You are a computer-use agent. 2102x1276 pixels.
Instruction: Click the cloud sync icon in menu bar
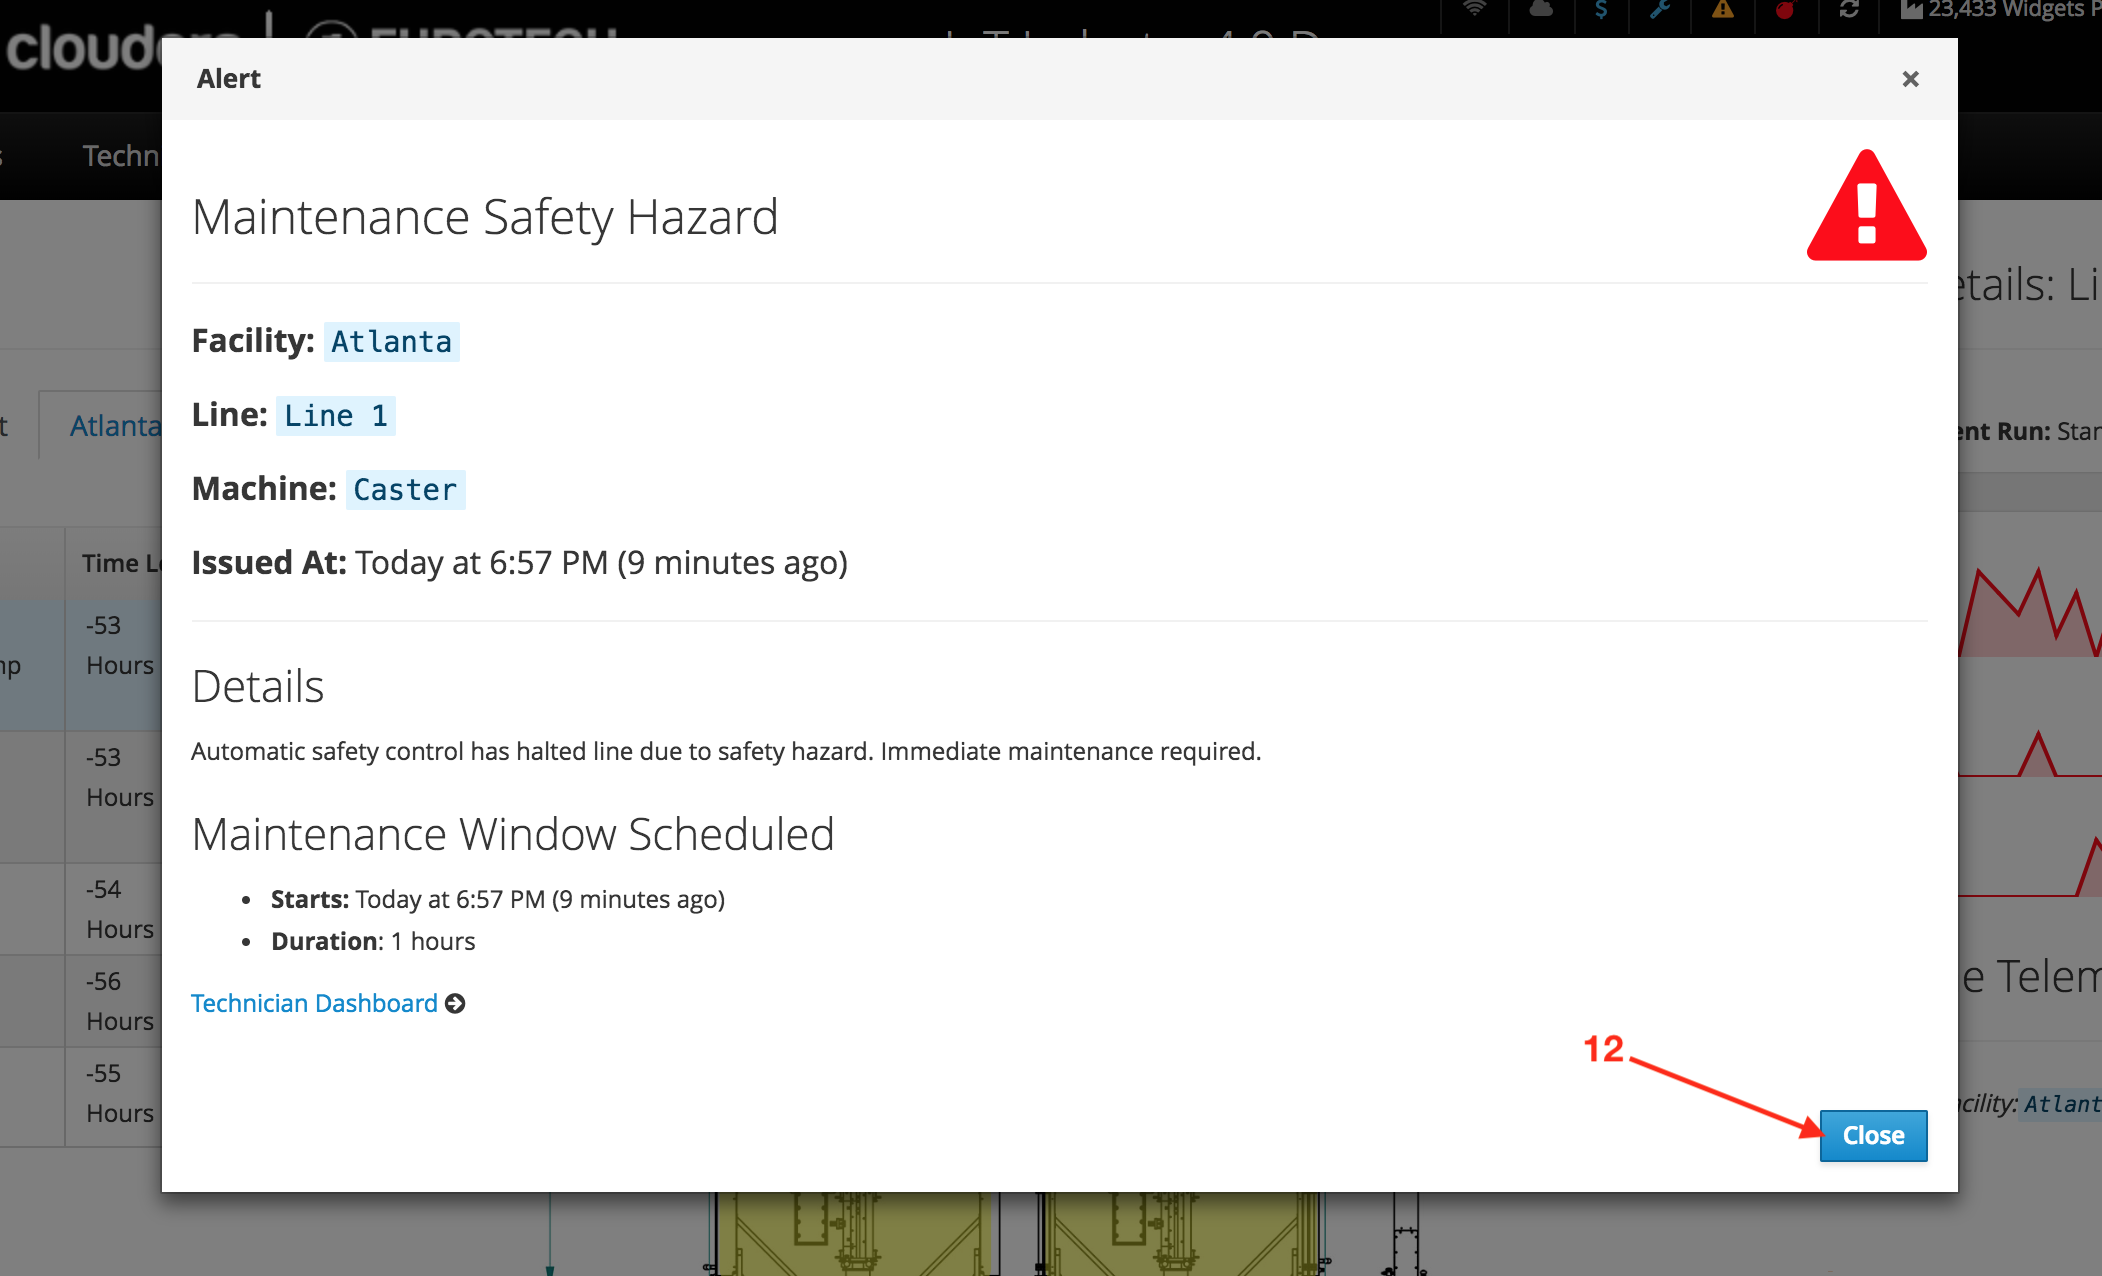pos(1537,14)
